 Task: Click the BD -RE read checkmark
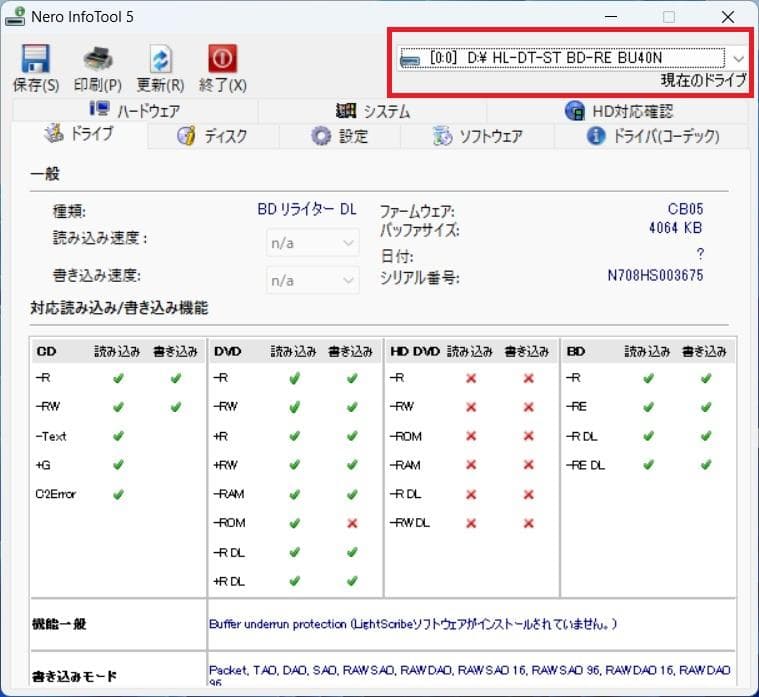tap(649, 407)
